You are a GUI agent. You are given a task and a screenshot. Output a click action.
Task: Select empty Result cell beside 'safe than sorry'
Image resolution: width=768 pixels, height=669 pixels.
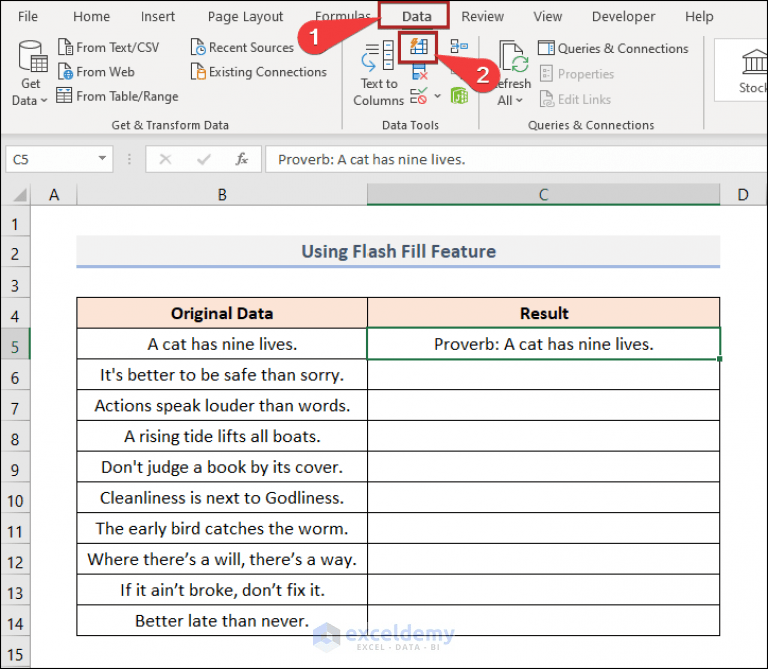pos(544,375)
